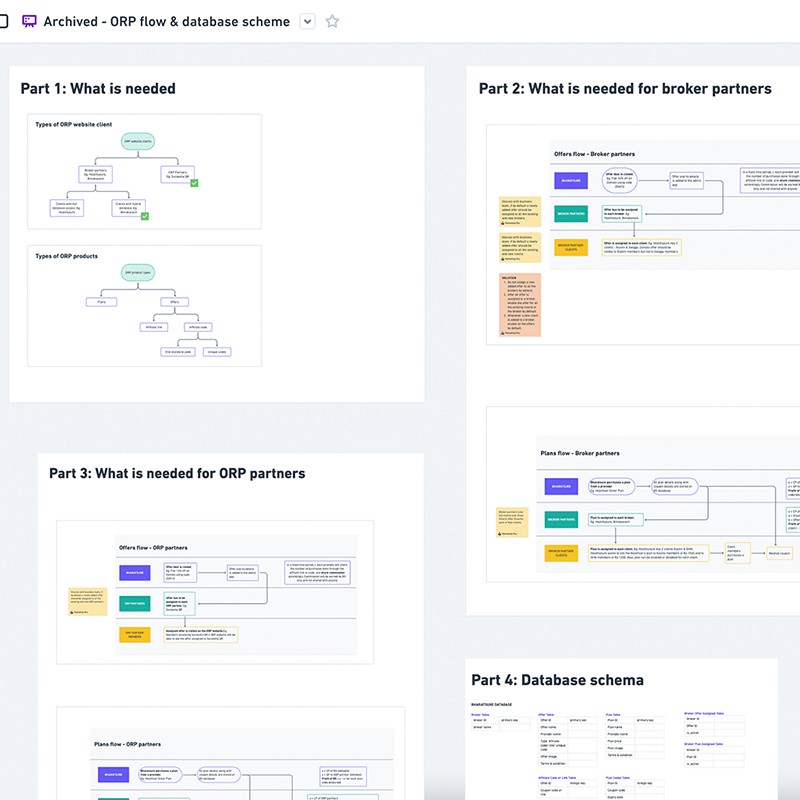Click 'Types of ORP products' diagram title
This screenshot has height=800, width=800.
(x=66, y=256)
